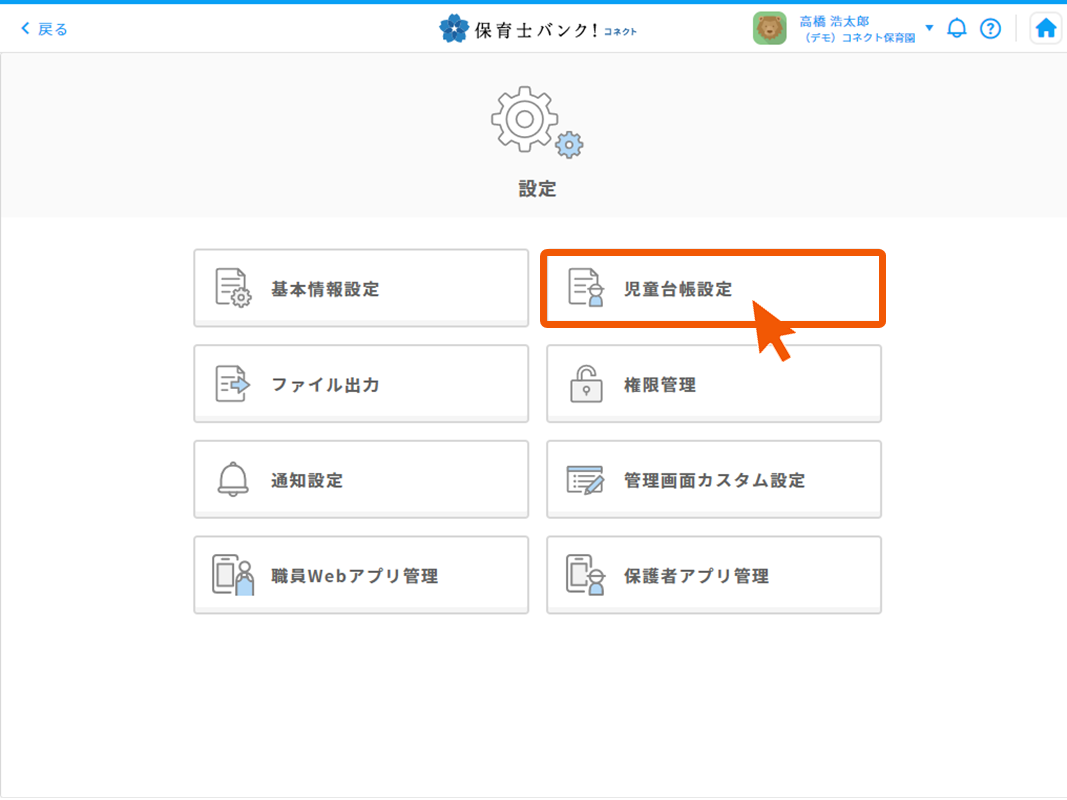Click the file export arrow icon
The image size is (1067, 800).
click(233, 384)
